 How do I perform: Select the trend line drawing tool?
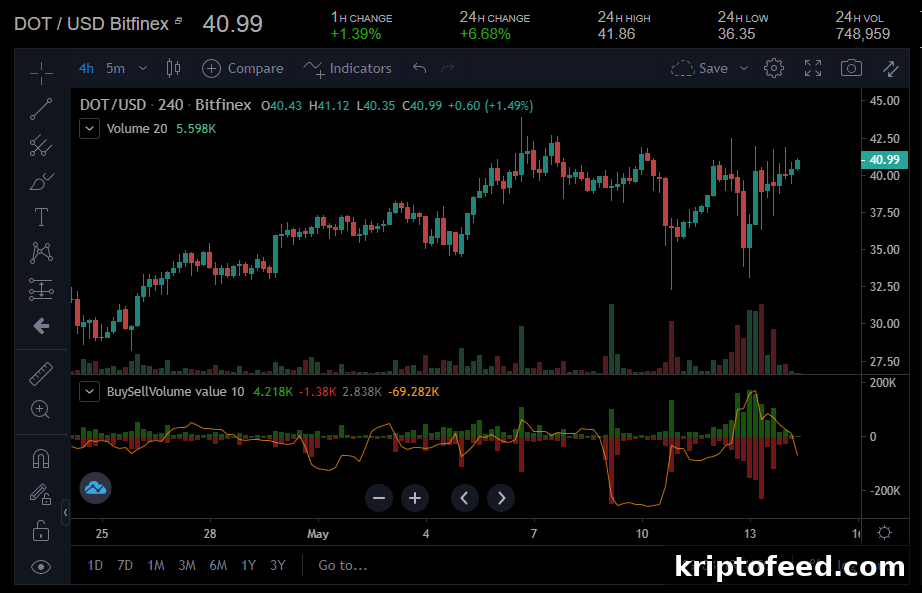pyautogui.click(x=41, y=109)
